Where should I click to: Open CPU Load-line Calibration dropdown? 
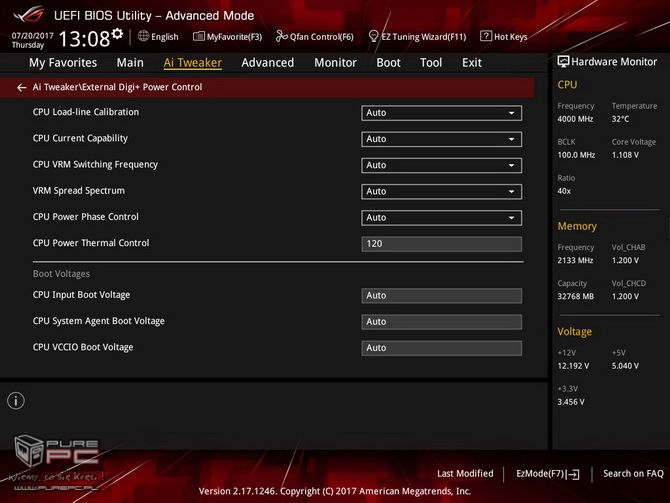(441, 113)
